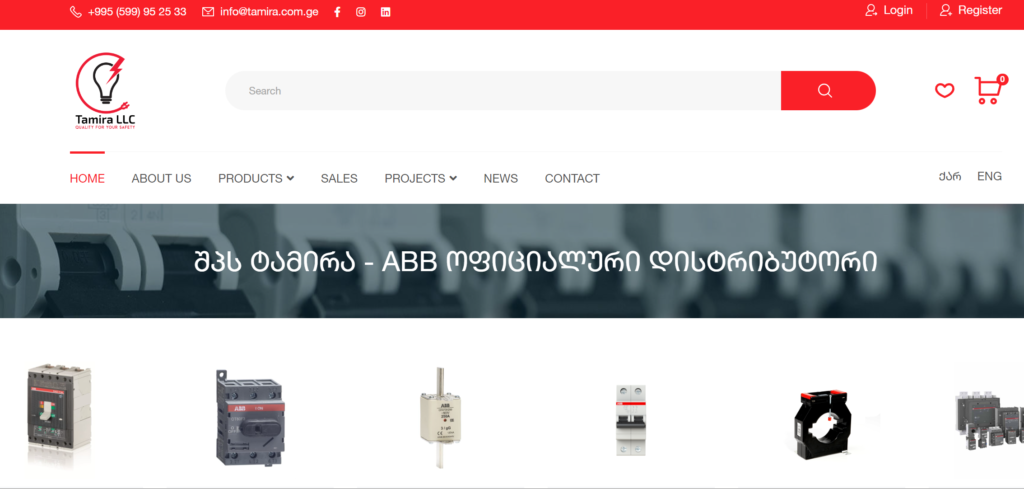
Task: Open the Instagram icon link
Action: pos(361,12)
